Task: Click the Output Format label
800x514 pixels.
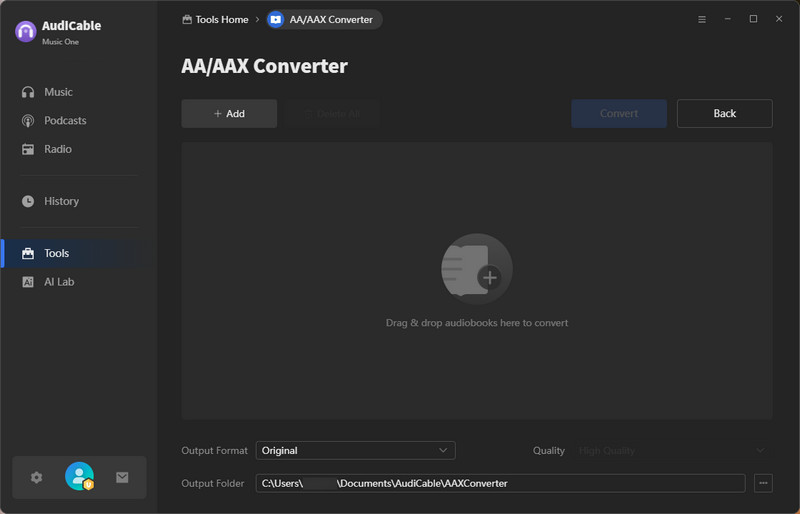Action: [214, 450]
